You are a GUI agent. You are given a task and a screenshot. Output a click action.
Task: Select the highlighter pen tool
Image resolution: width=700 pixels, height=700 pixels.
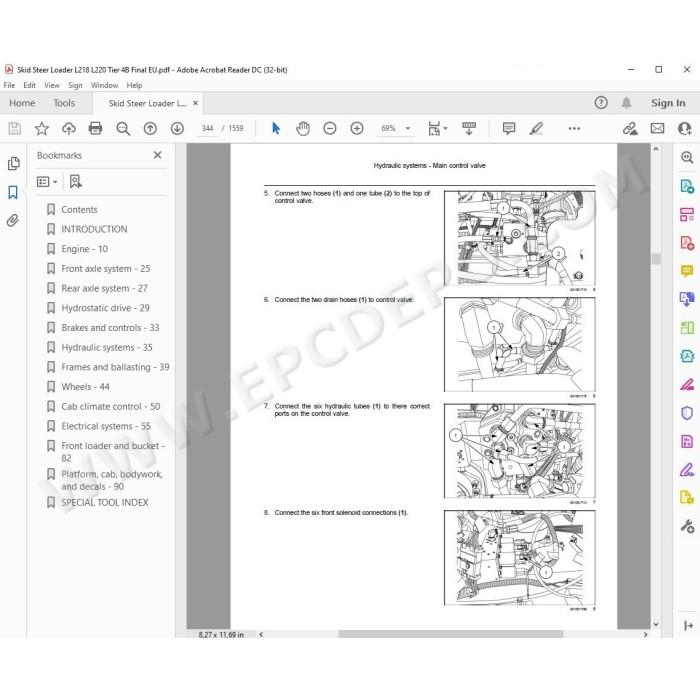tap(536, 129)
